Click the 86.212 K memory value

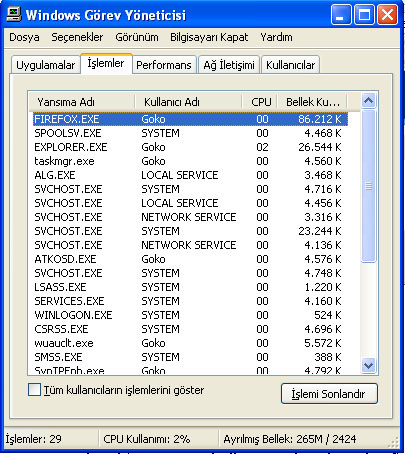[320, 119]
